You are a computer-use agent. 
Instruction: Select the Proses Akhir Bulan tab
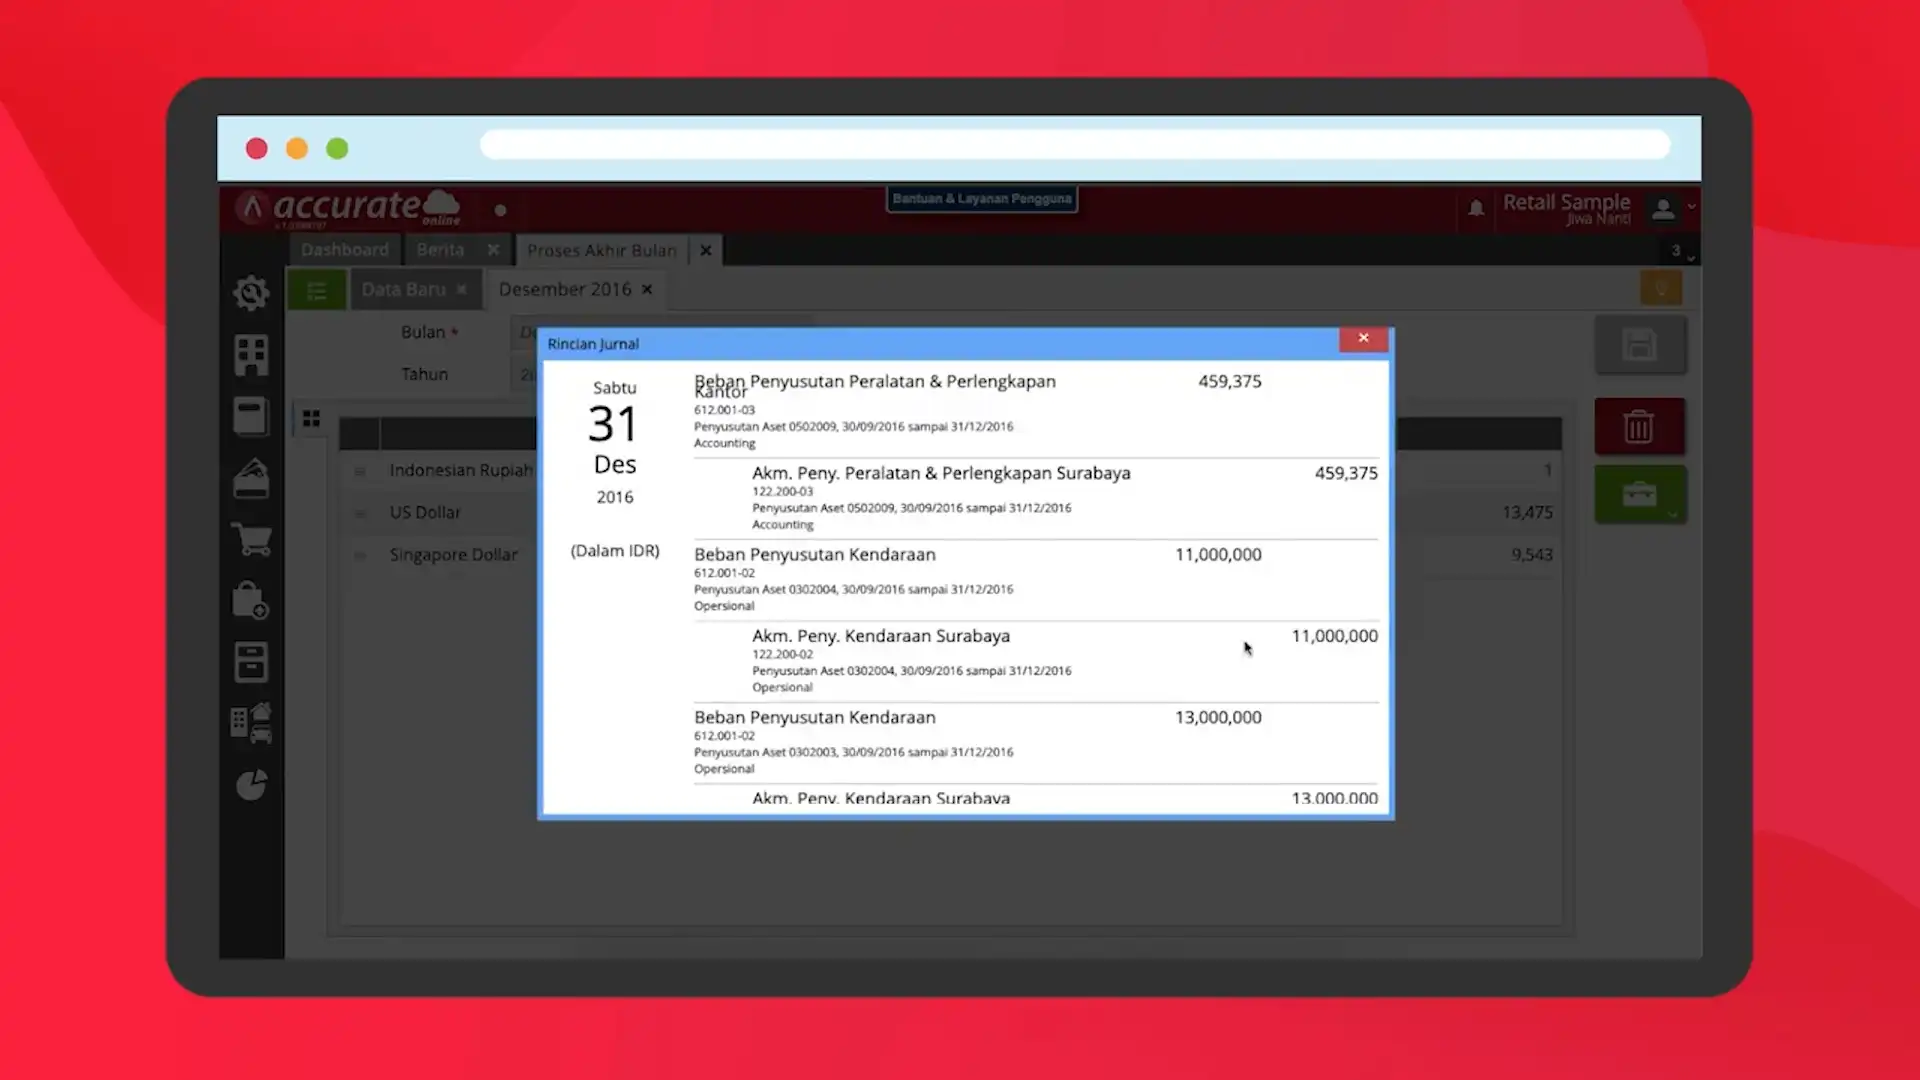point(602,250)
